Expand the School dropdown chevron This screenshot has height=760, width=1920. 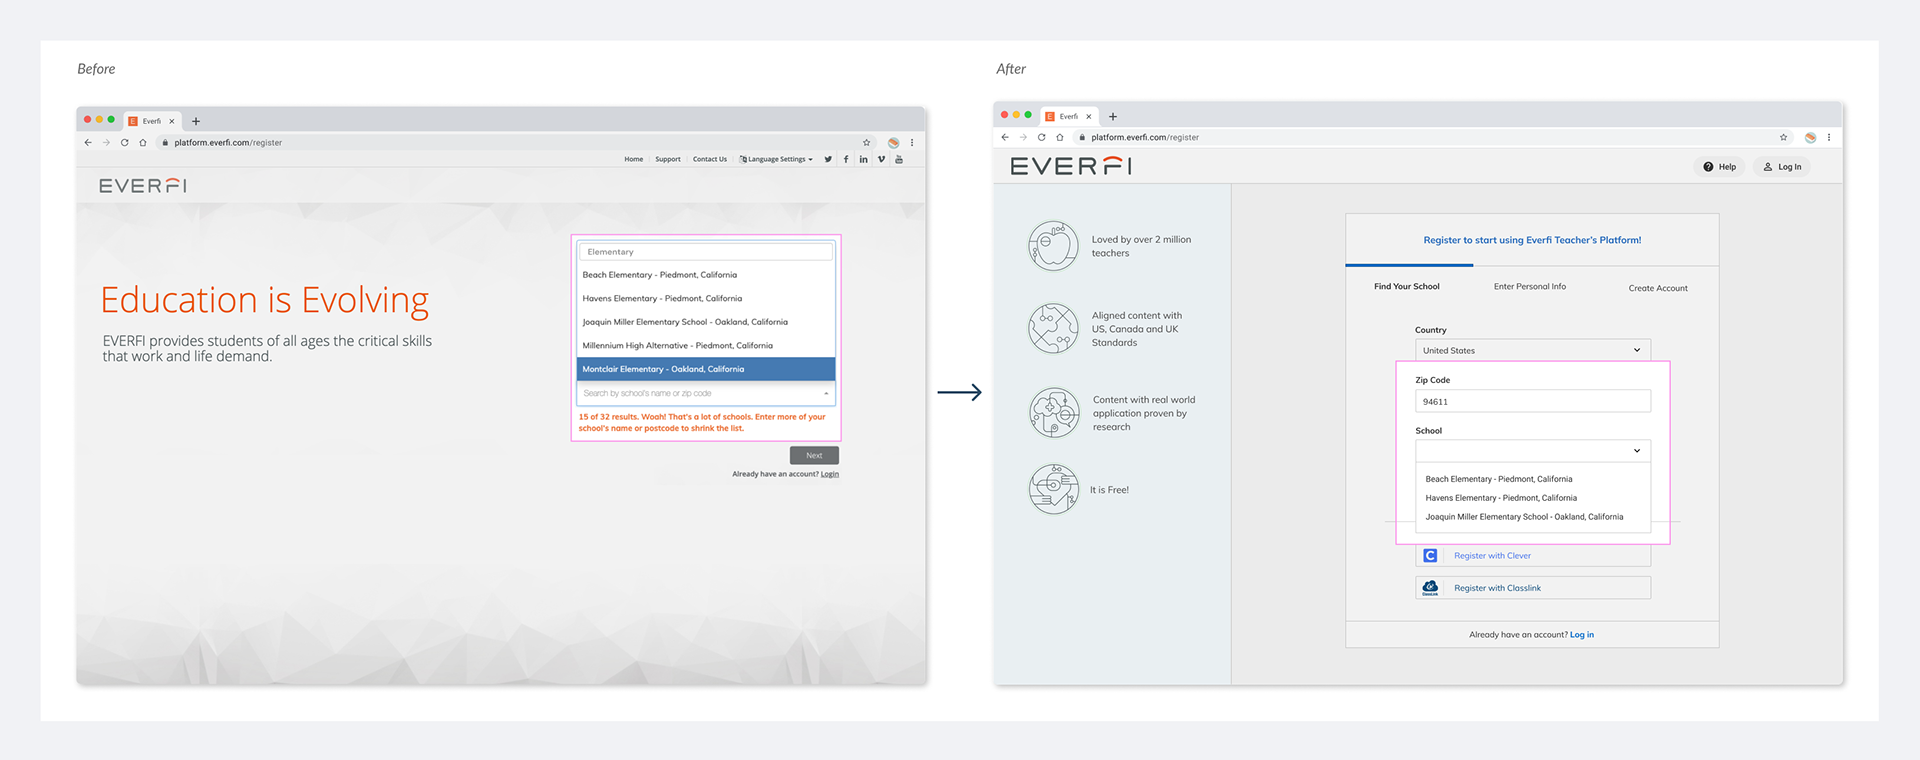click(1637, 451)
